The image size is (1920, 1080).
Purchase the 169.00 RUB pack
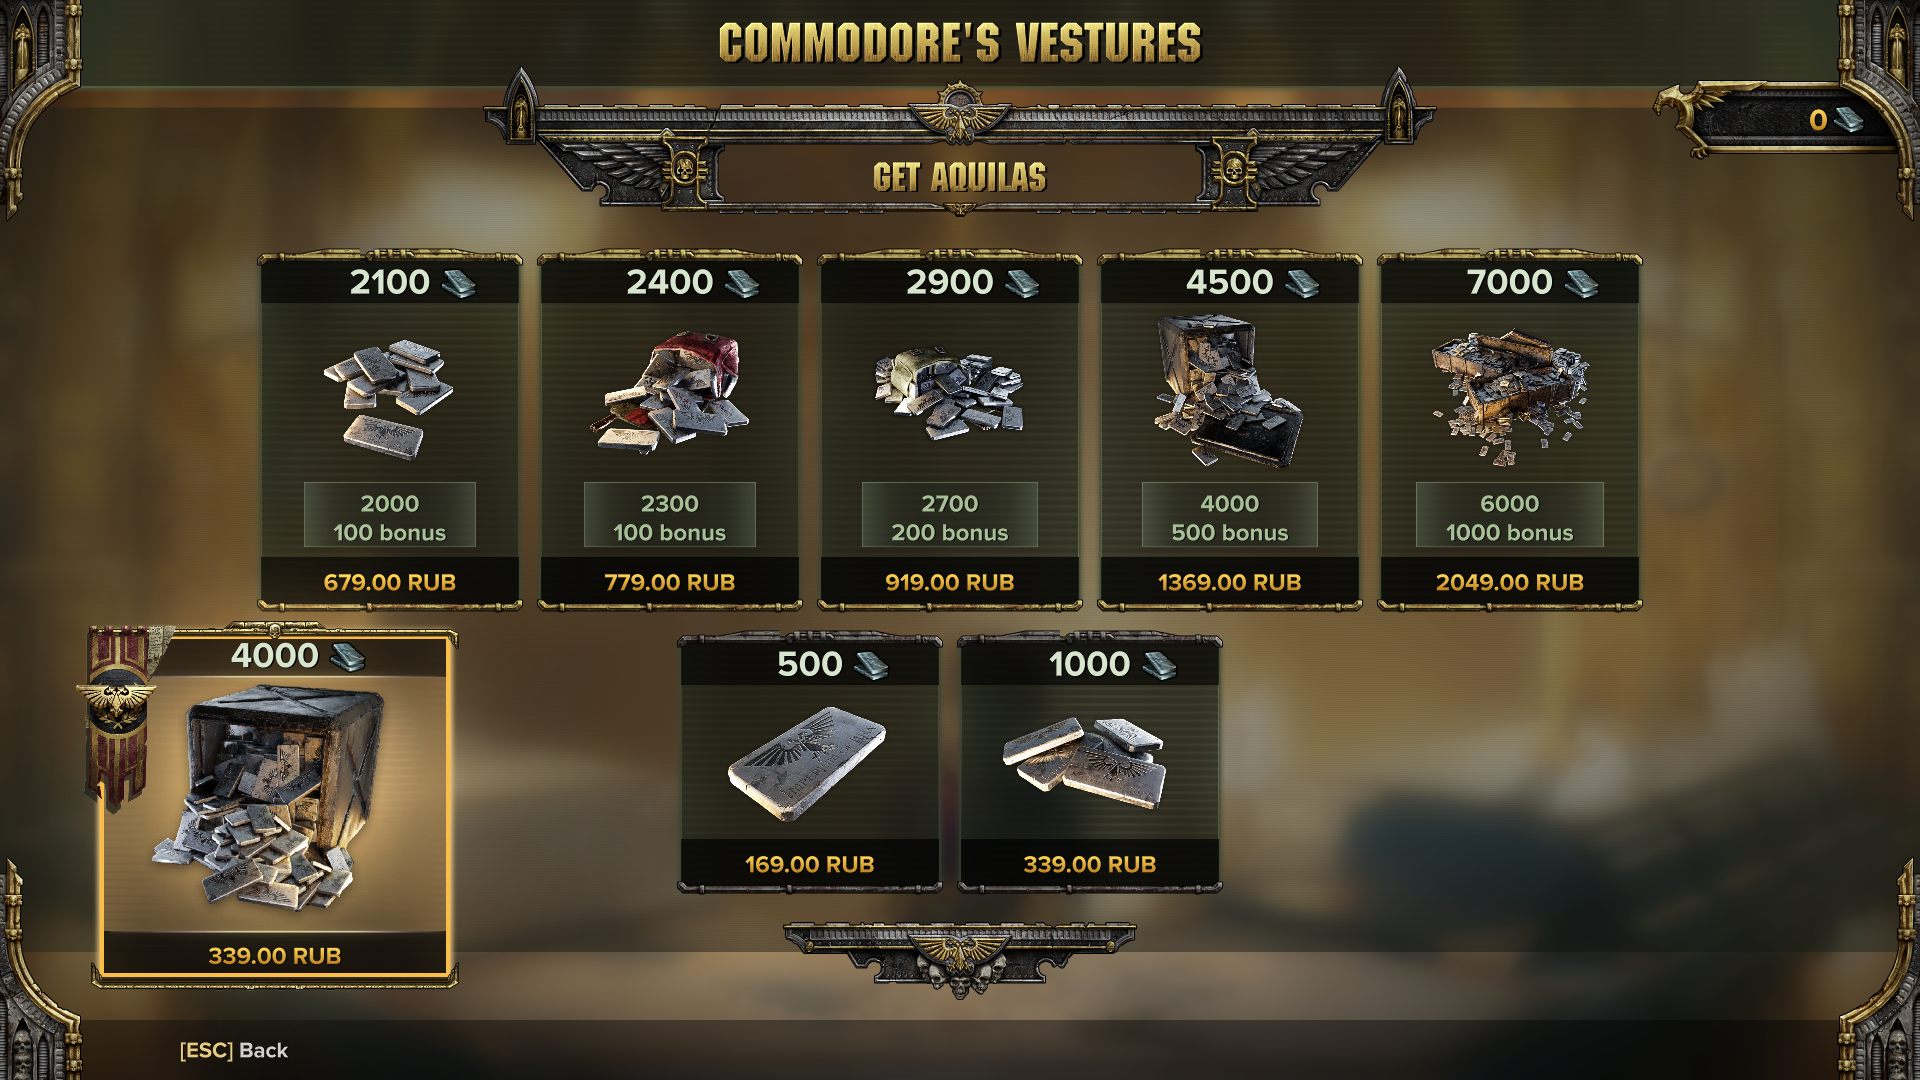810,864
